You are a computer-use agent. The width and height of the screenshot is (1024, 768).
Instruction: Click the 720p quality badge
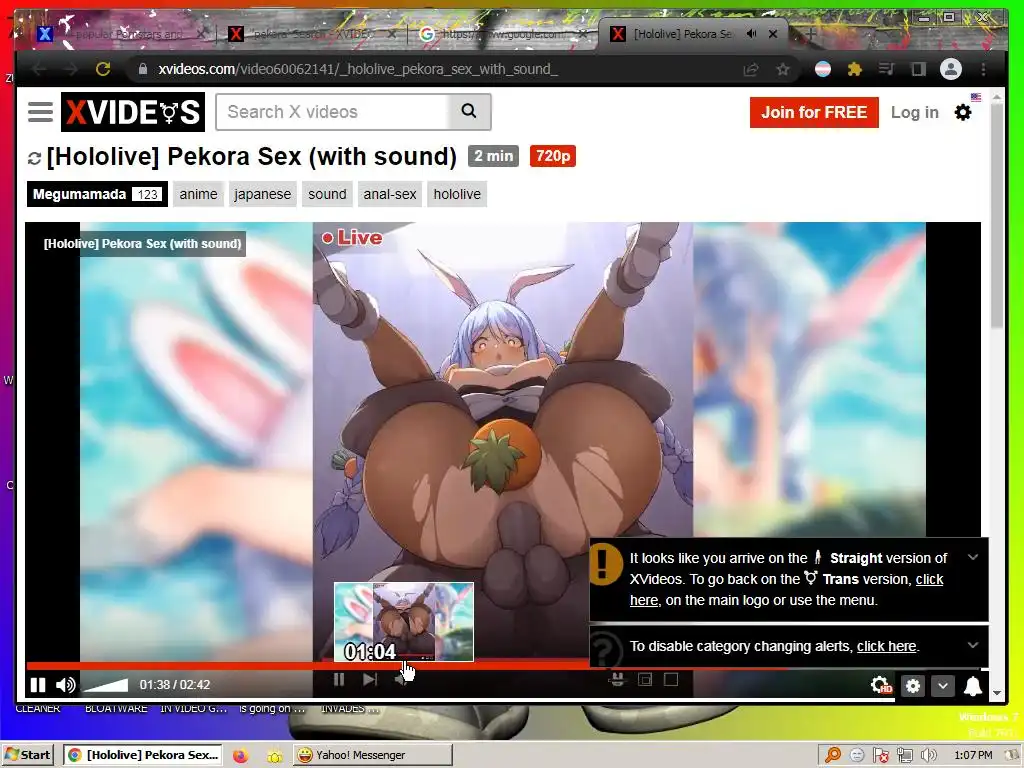pyautogui.click(x=552, y=156)
